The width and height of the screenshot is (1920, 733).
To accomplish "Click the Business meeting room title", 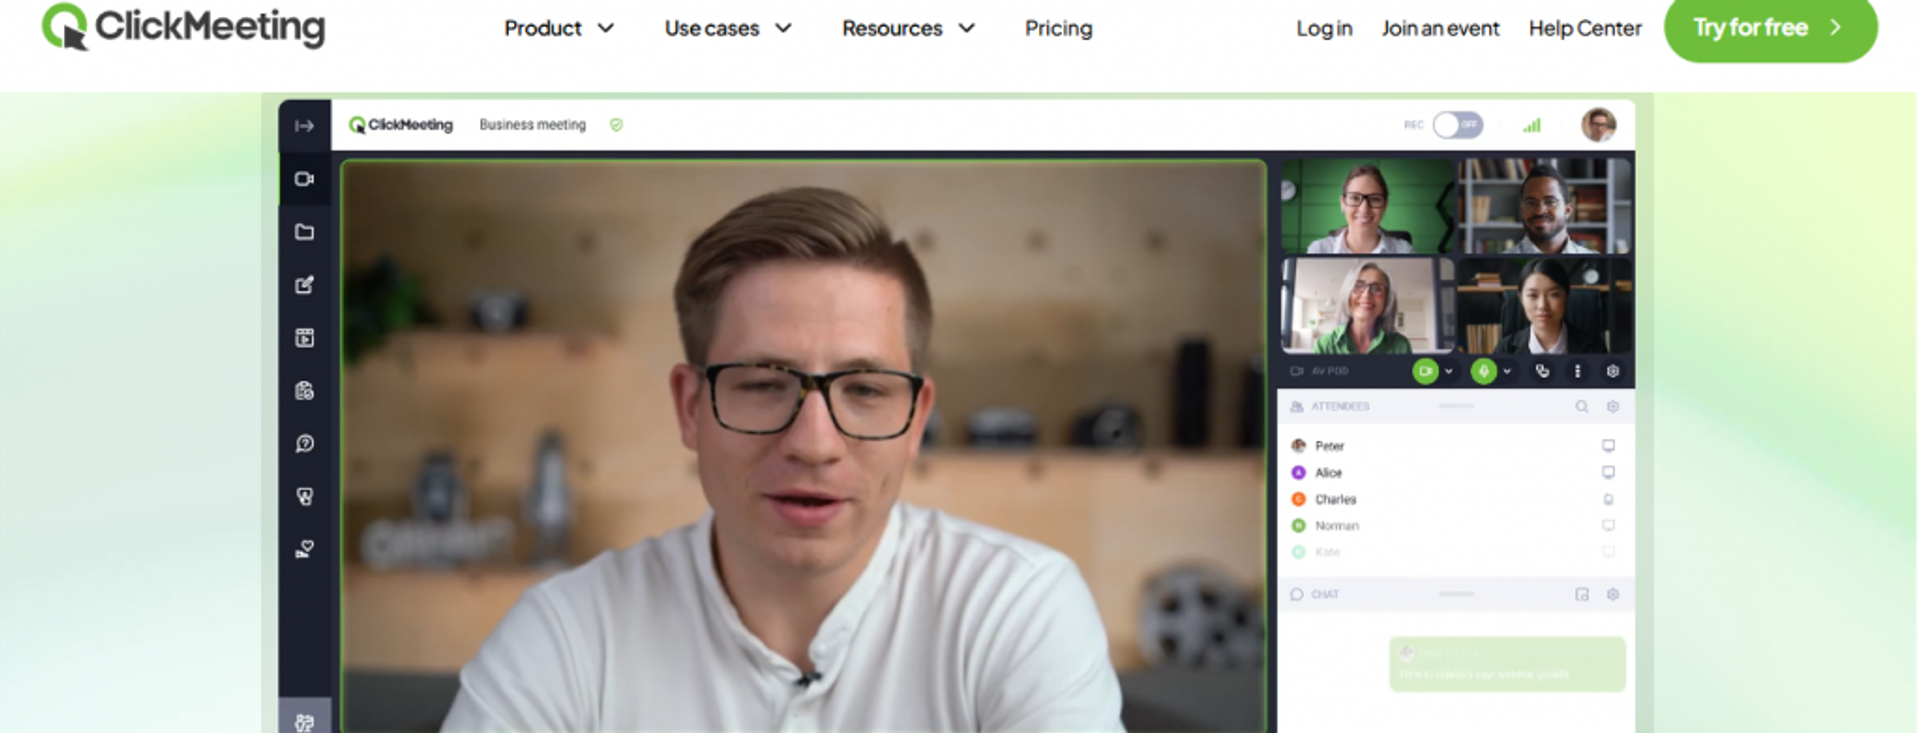I will point(532,125).
